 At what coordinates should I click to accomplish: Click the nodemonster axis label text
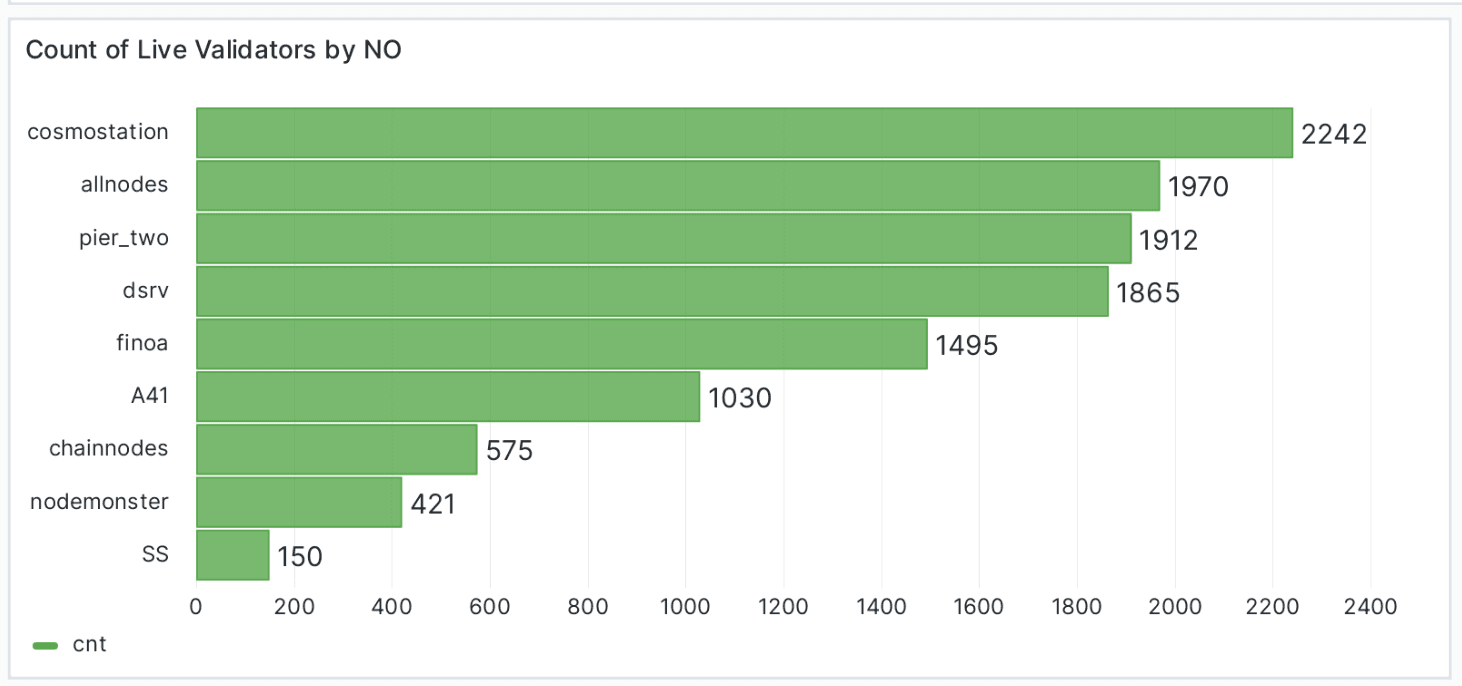coord(99,502)
